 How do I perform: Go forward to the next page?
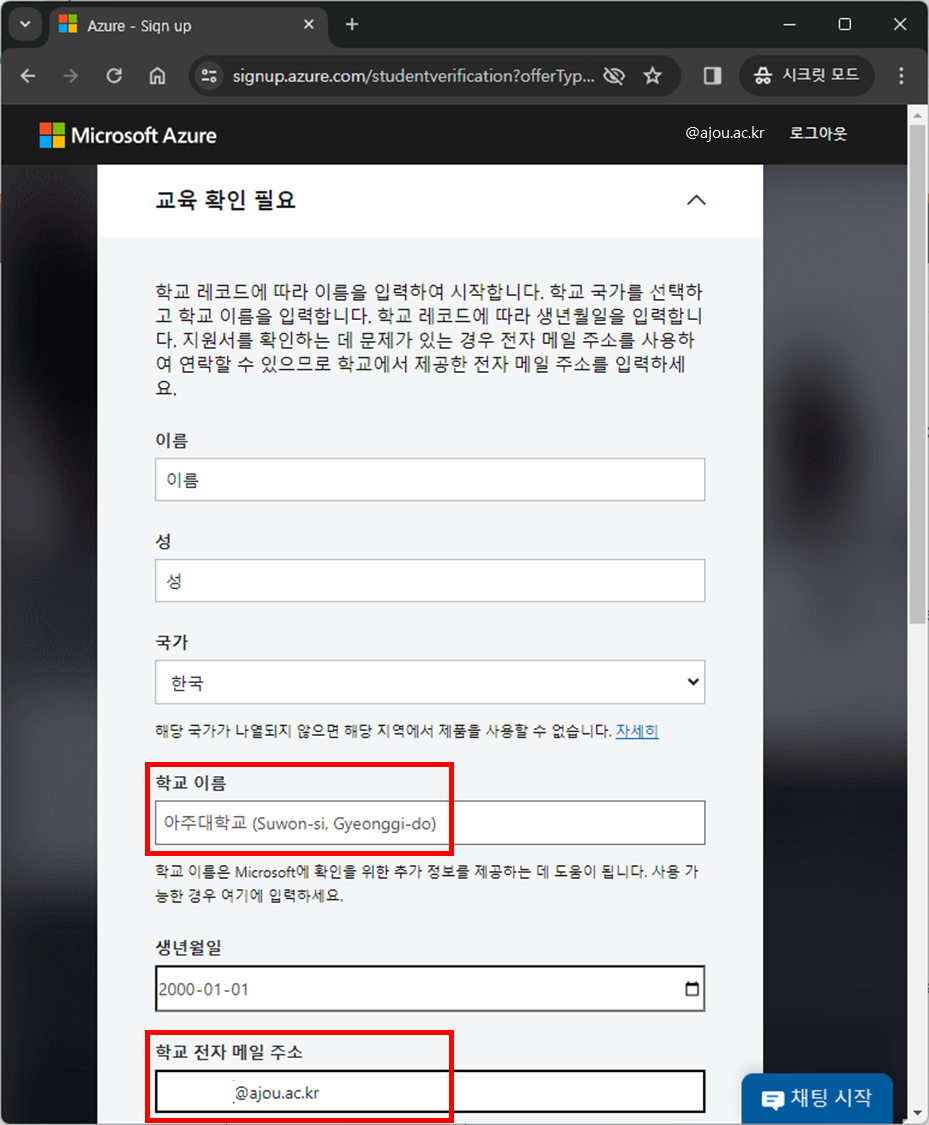click(70, 76)
